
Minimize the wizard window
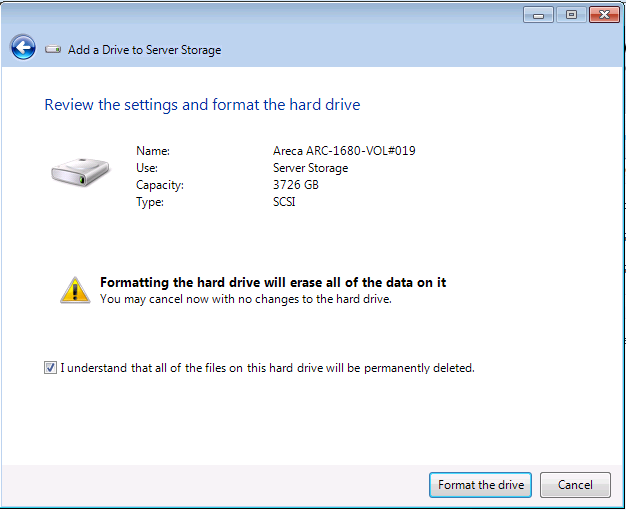click(540, 15)
